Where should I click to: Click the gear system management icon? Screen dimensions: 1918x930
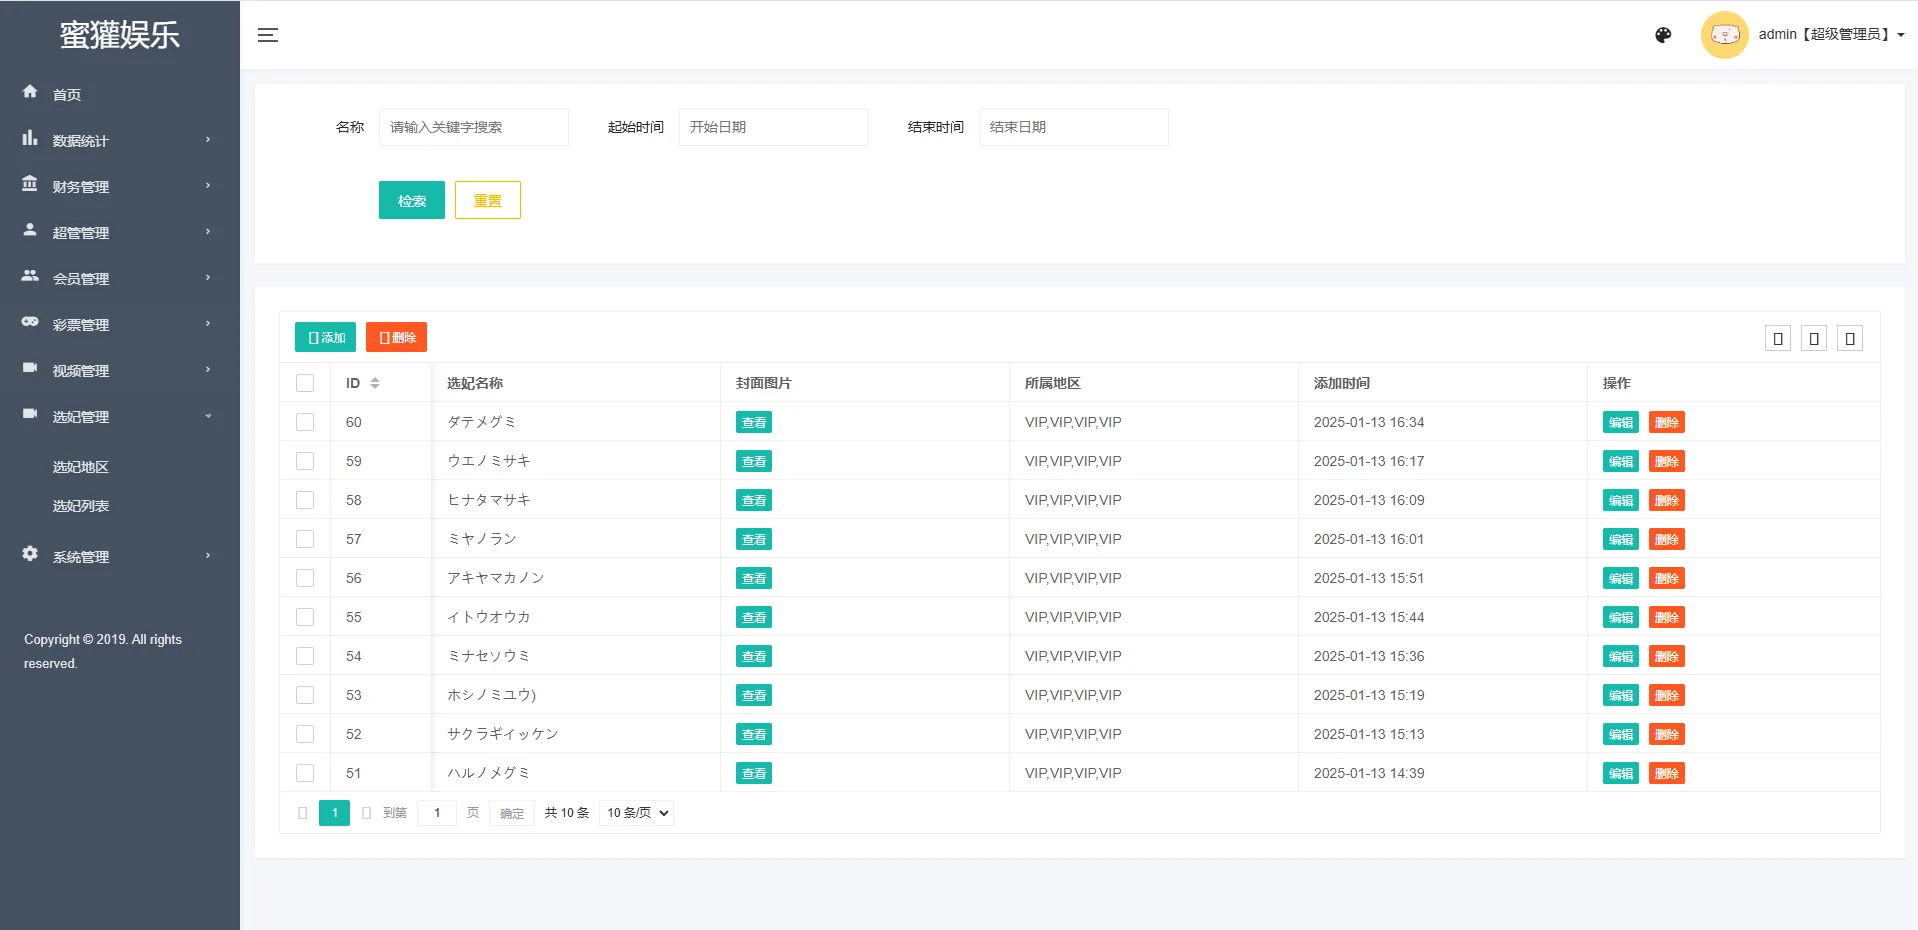pos(30,554)
